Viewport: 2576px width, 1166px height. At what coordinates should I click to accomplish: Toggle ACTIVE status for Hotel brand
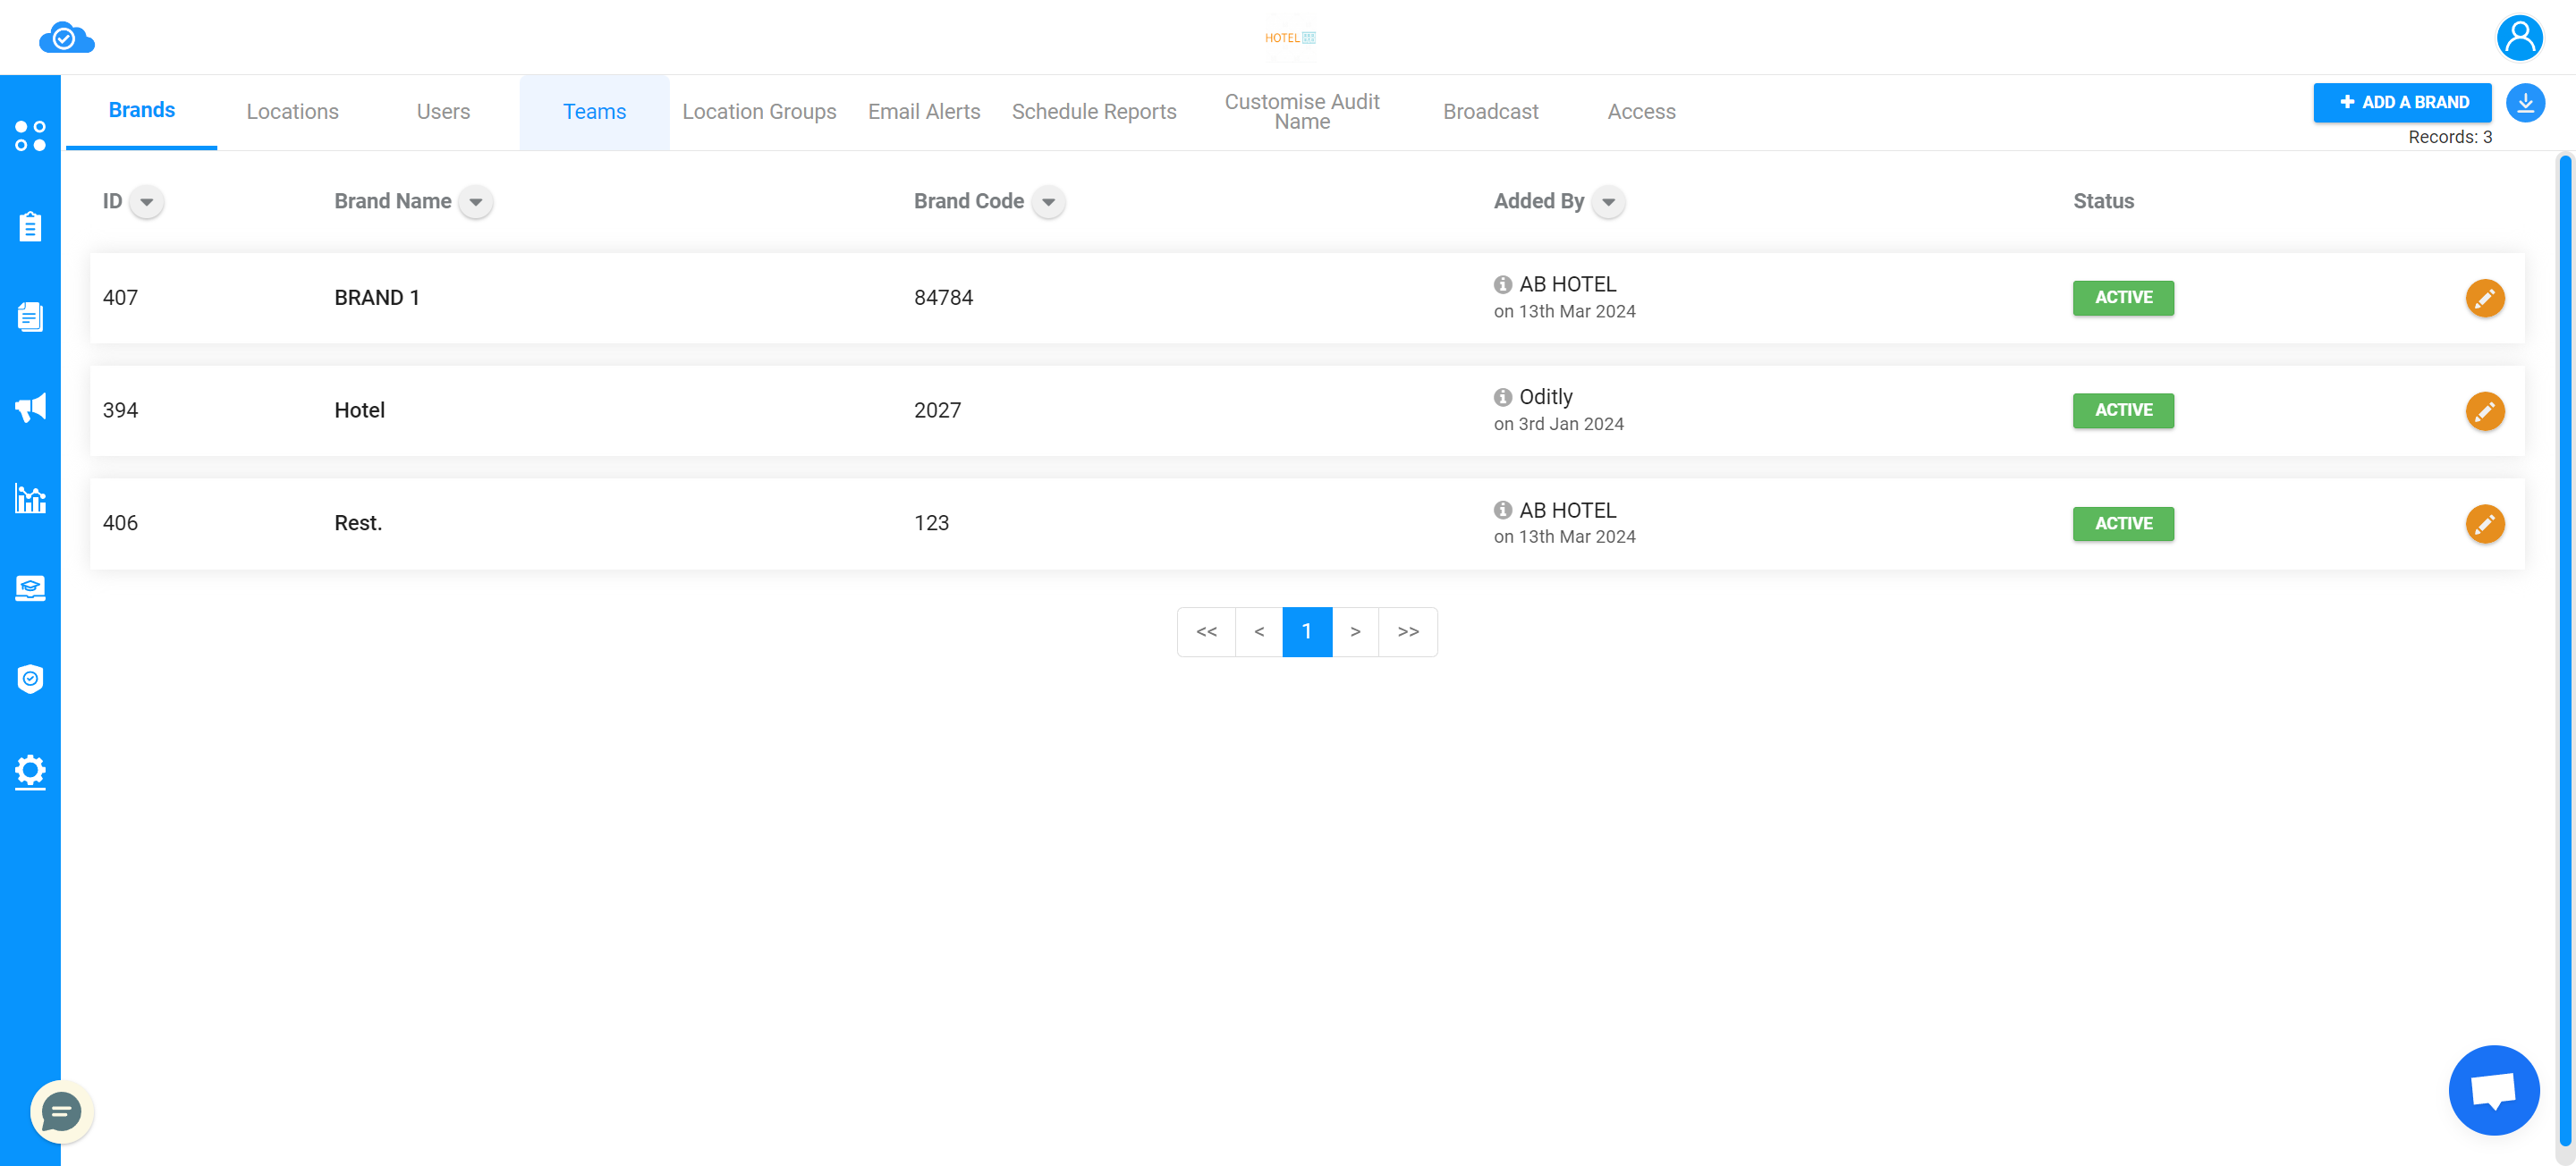point(2124,410)
